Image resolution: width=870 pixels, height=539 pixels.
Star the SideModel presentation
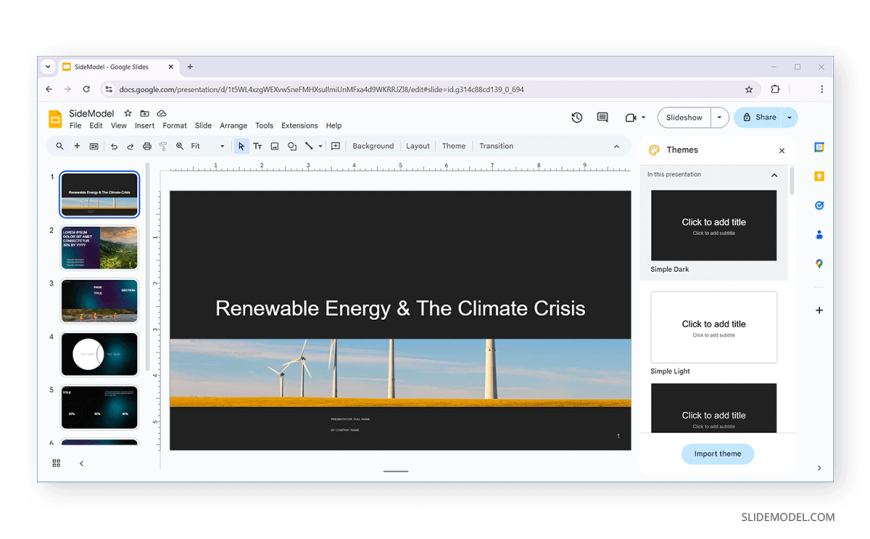click(128, 113)
